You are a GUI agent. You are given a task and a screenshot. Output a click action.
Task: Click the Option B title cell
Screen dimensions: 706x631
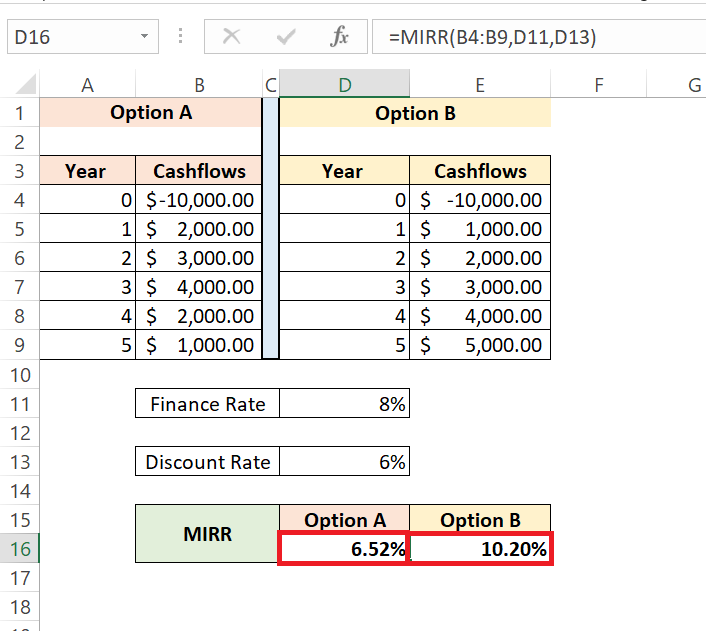click(415, 113)
